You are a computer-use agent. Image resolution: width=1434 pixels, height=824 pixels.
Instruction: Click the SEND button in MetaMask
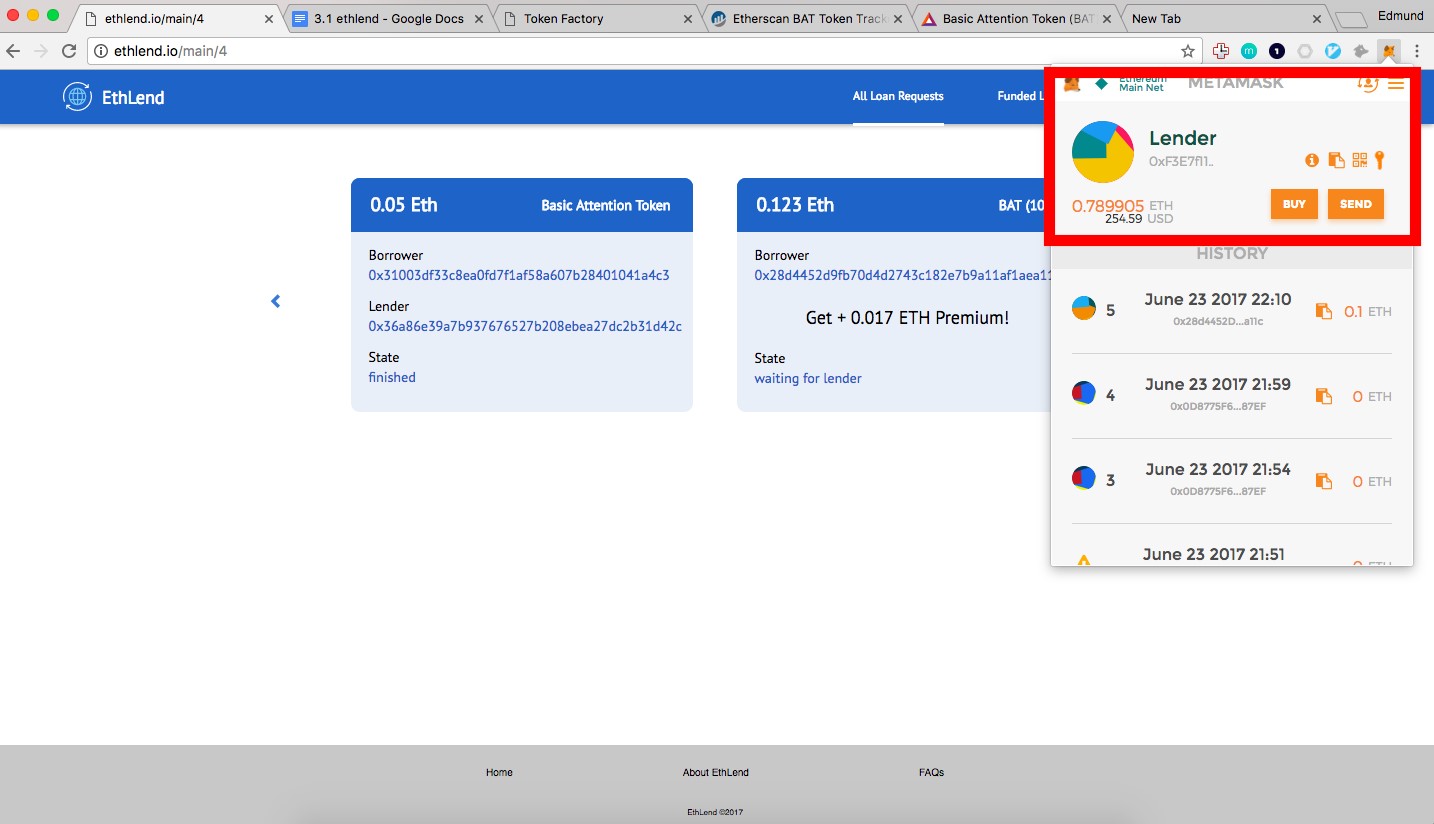point(1356,204)
